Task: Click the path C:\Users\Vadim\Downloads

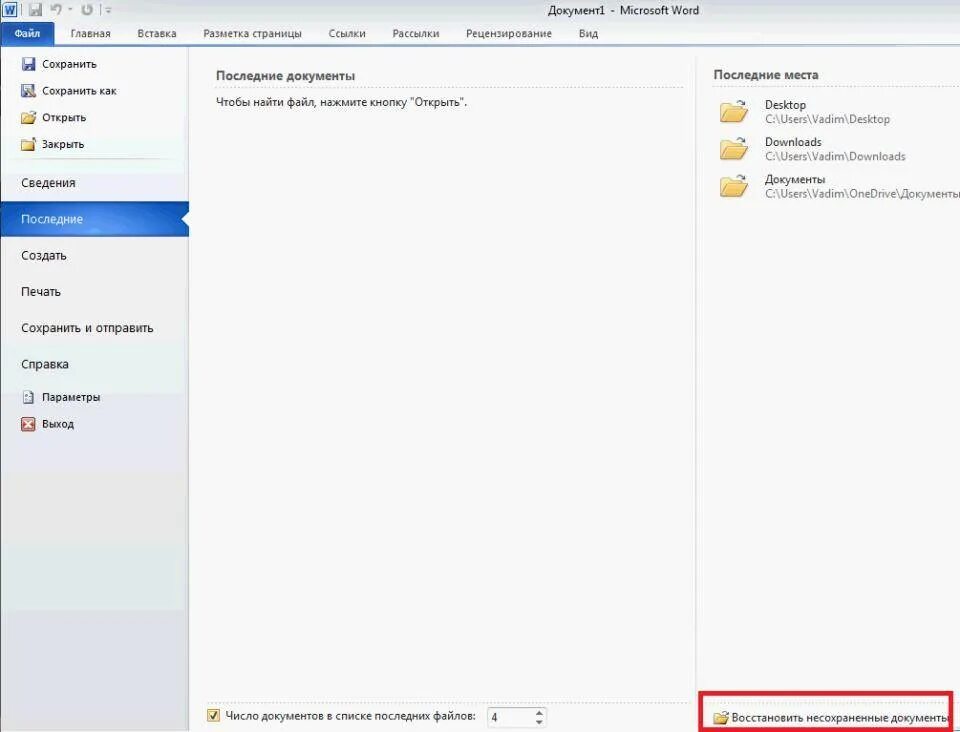Action: click(835, 157)
